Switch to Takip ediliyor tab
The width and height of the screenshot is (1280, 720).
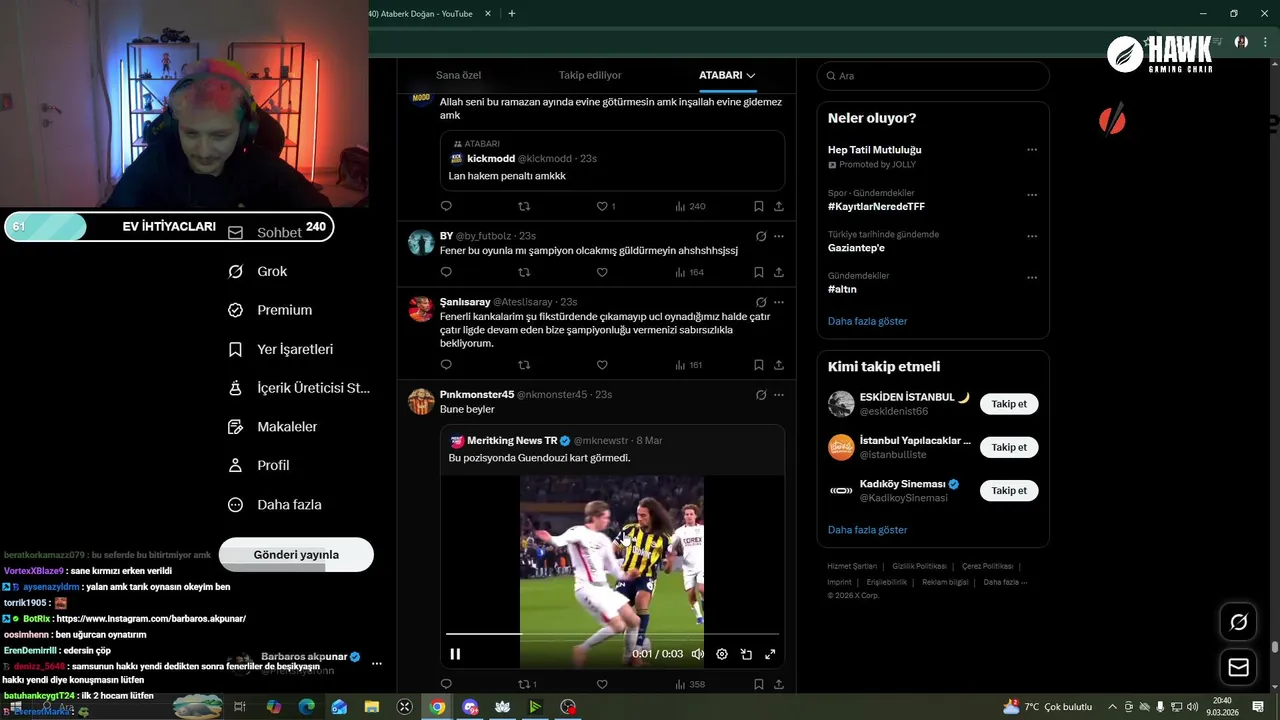pos(590,75)
